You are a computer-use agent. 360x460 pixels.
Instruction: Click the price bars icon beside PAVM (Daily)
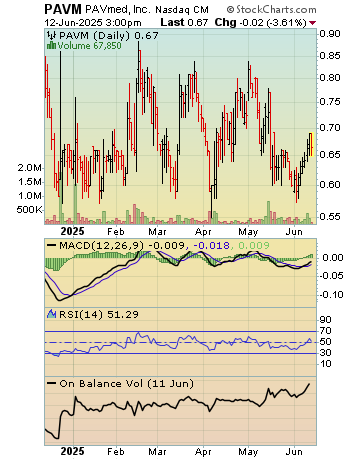(x=51, y=35)
